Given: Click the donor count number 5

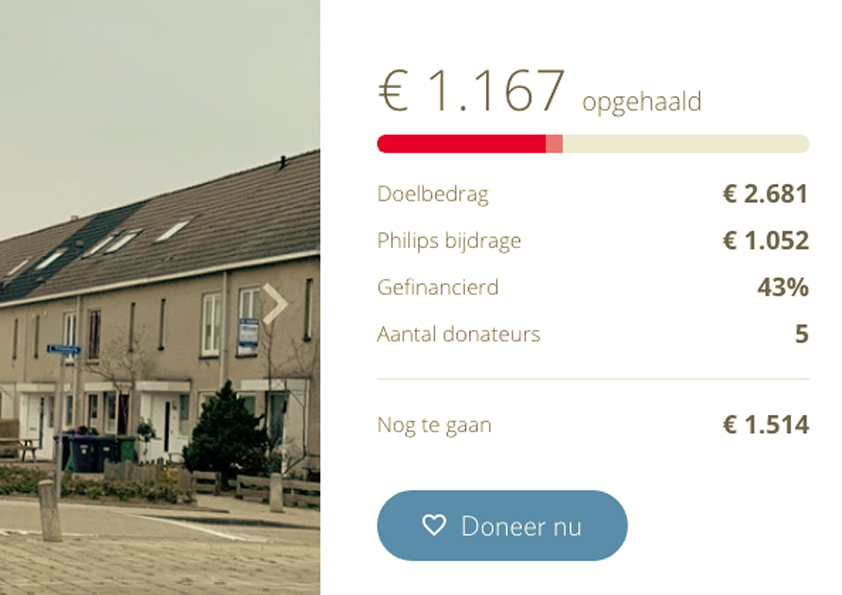Looking at the screenshot, I should pos(802,334).
